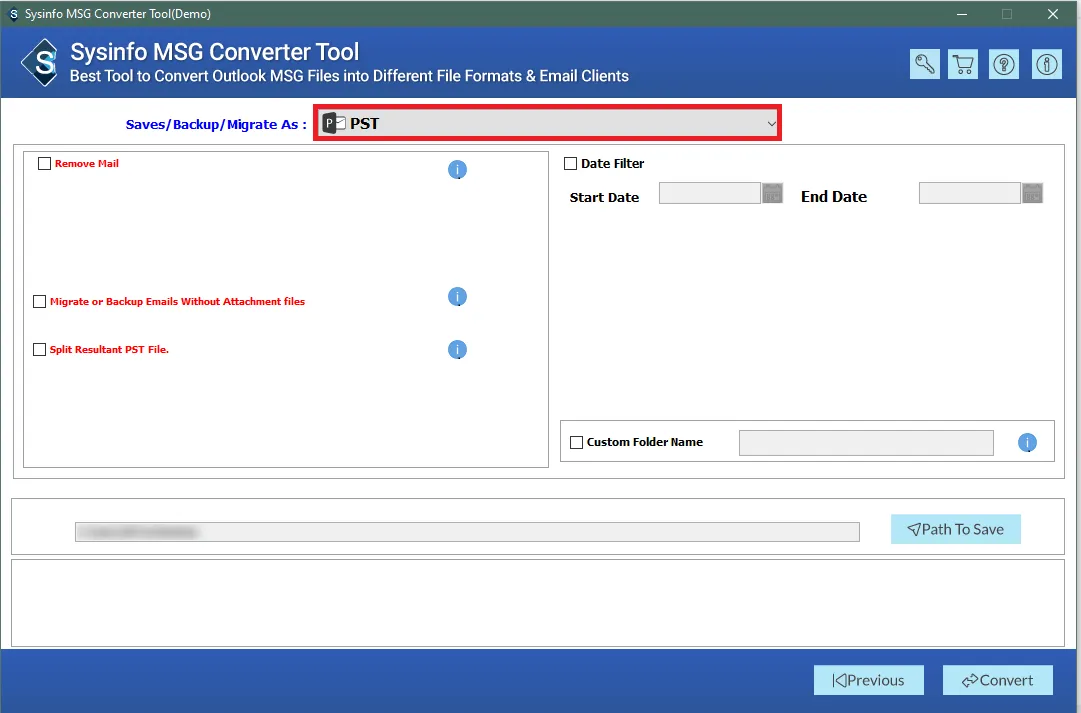This screenshot has height=713, width=1081.
Task: Click the question mark help icon
Action: (x=1004, y=64)
